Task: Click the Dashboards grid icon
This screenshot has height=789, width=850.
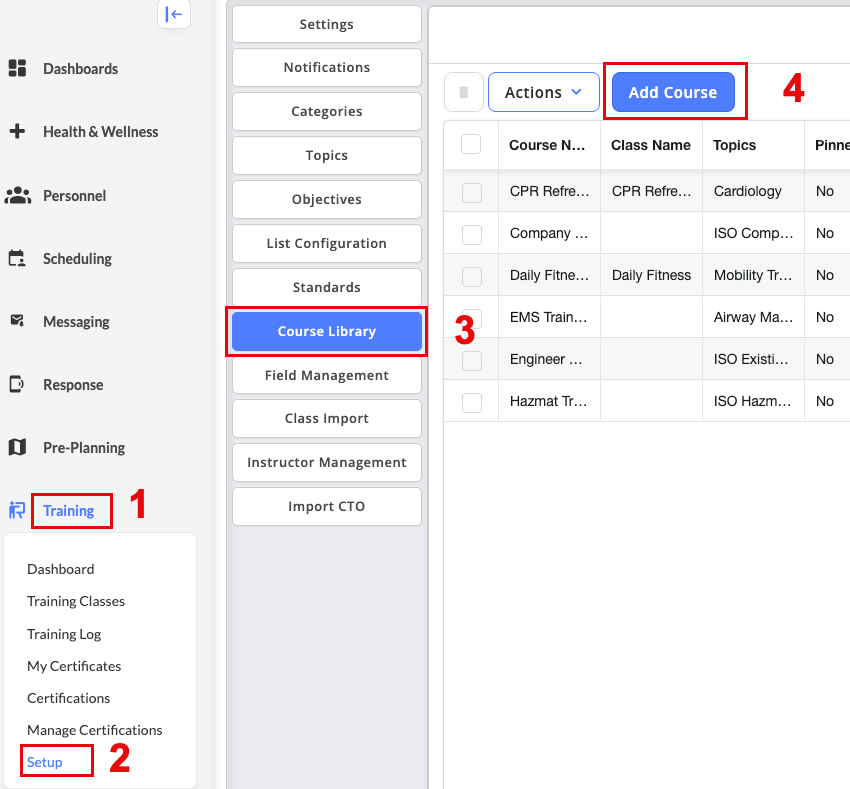Action: (x=17, y=68)
